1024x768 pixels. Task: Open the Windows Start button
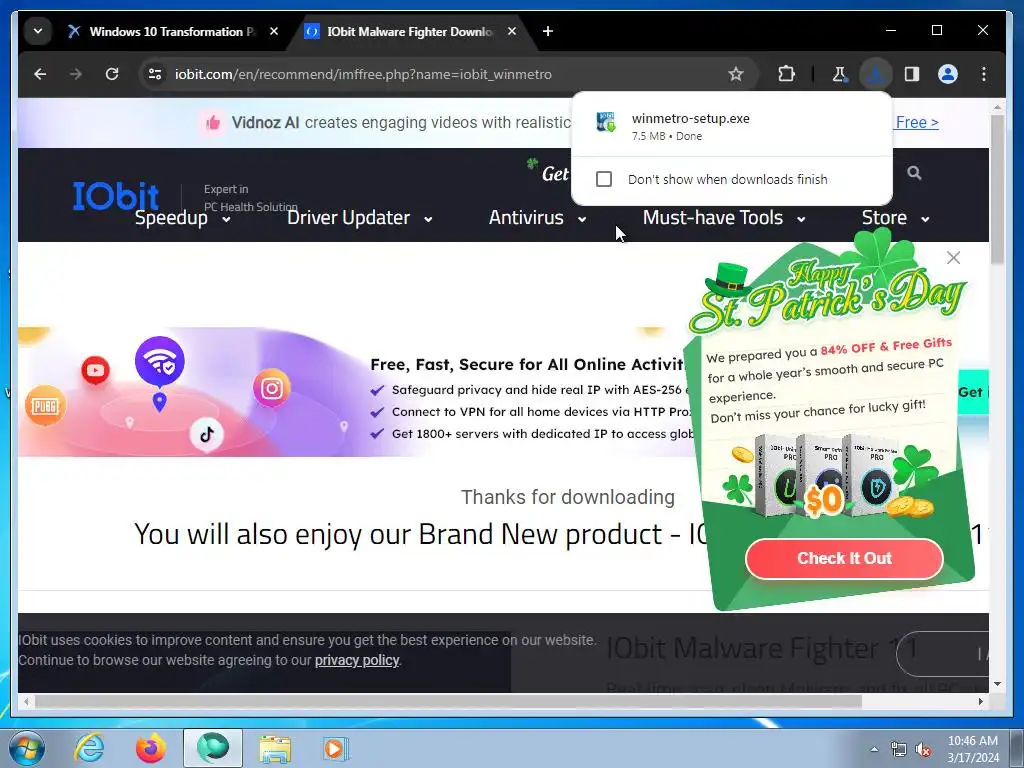[x=27, y=748]
